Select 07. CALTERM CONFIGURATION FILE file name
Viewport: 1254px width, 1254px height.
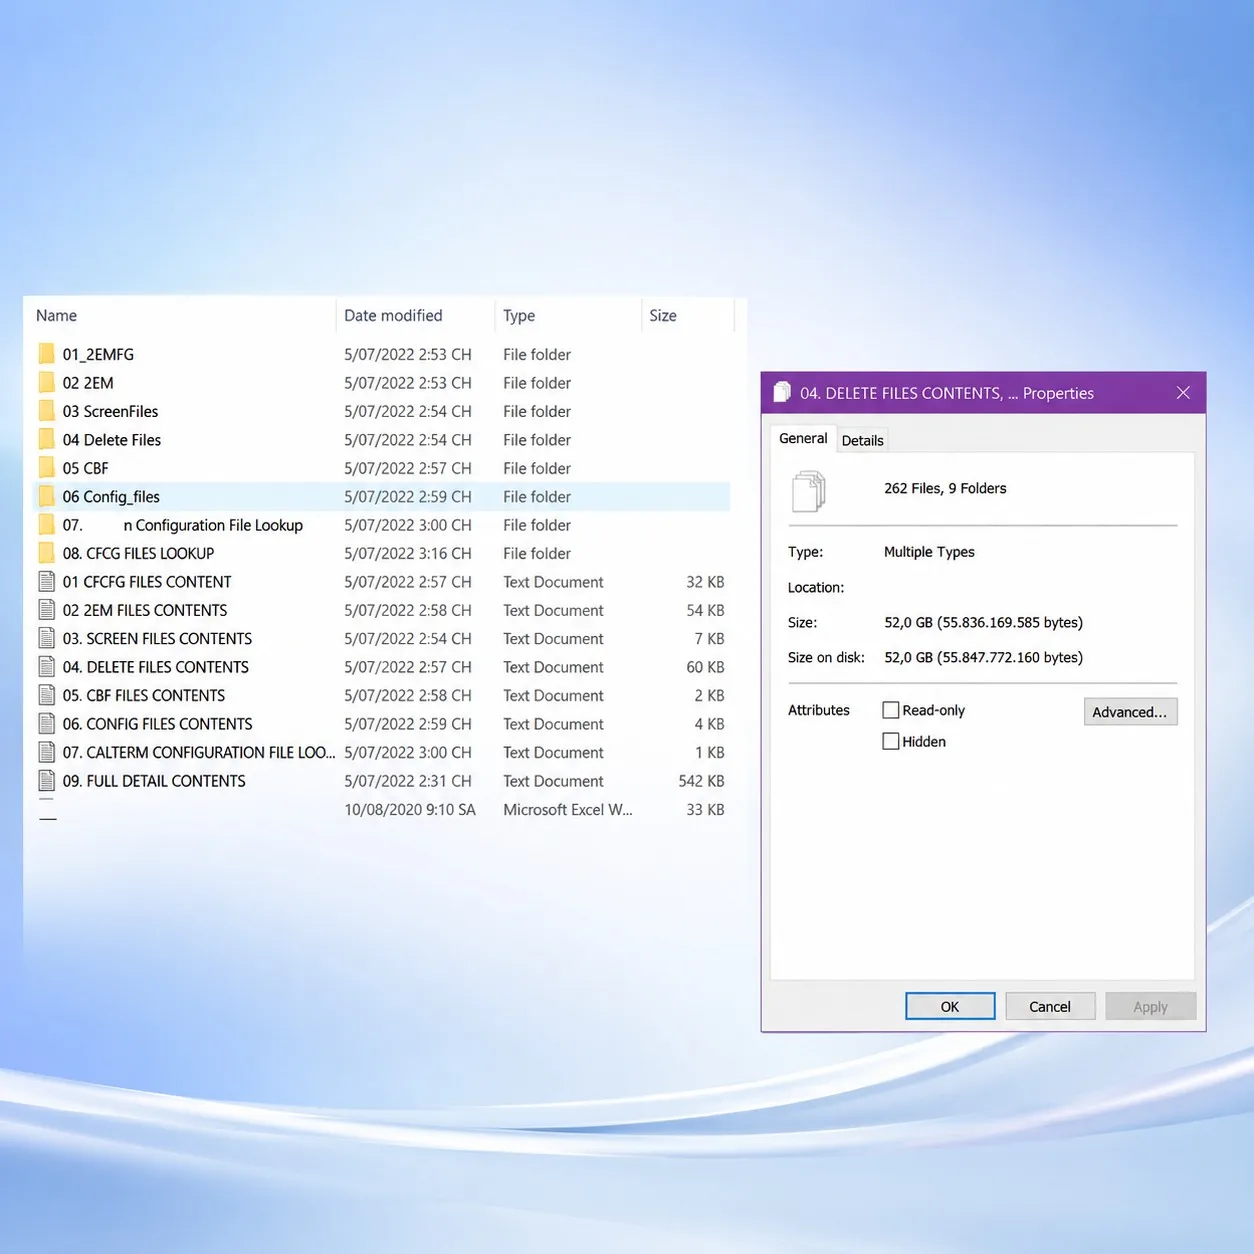pyautogui.click(x=199, y=752)
